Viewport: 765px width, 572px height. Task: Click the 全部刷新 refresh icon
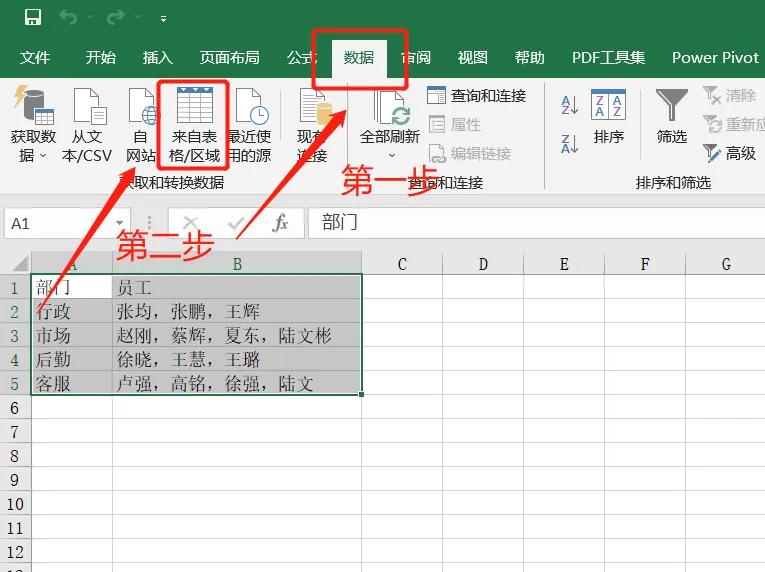[x=392, y=107]
